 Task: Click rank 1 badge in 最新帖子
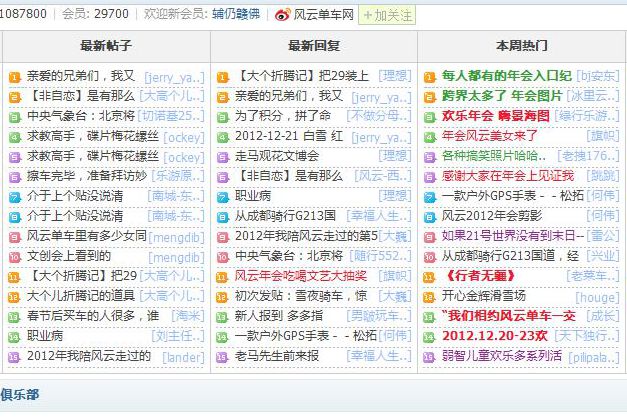pyautogui.click(x=14, y=77)
